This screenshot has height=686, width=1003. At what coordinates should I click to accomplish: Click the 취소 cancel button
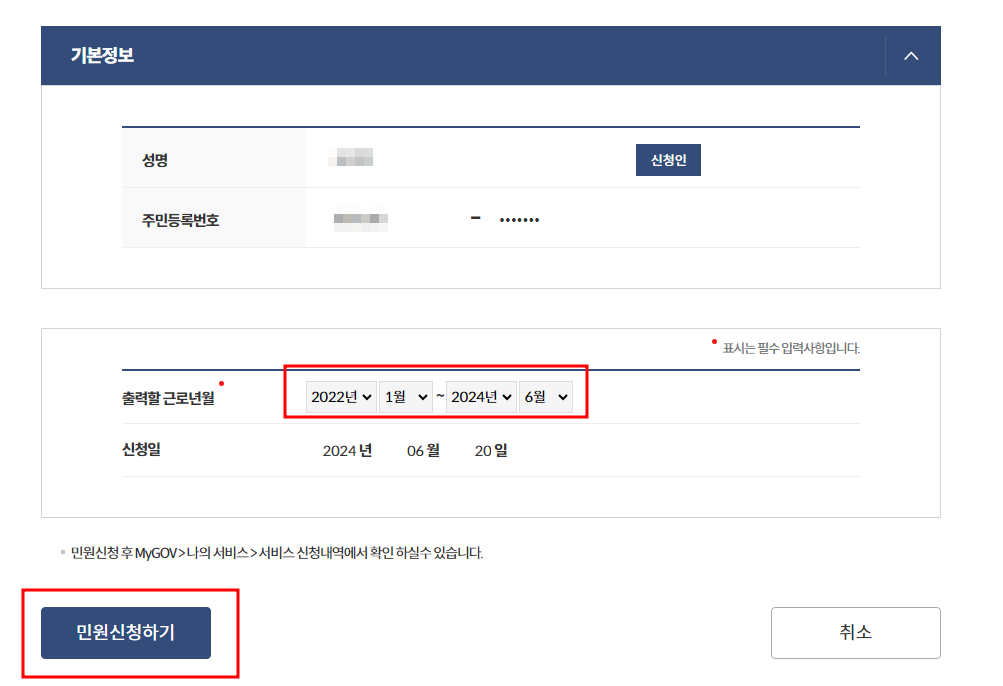(855, 632)
